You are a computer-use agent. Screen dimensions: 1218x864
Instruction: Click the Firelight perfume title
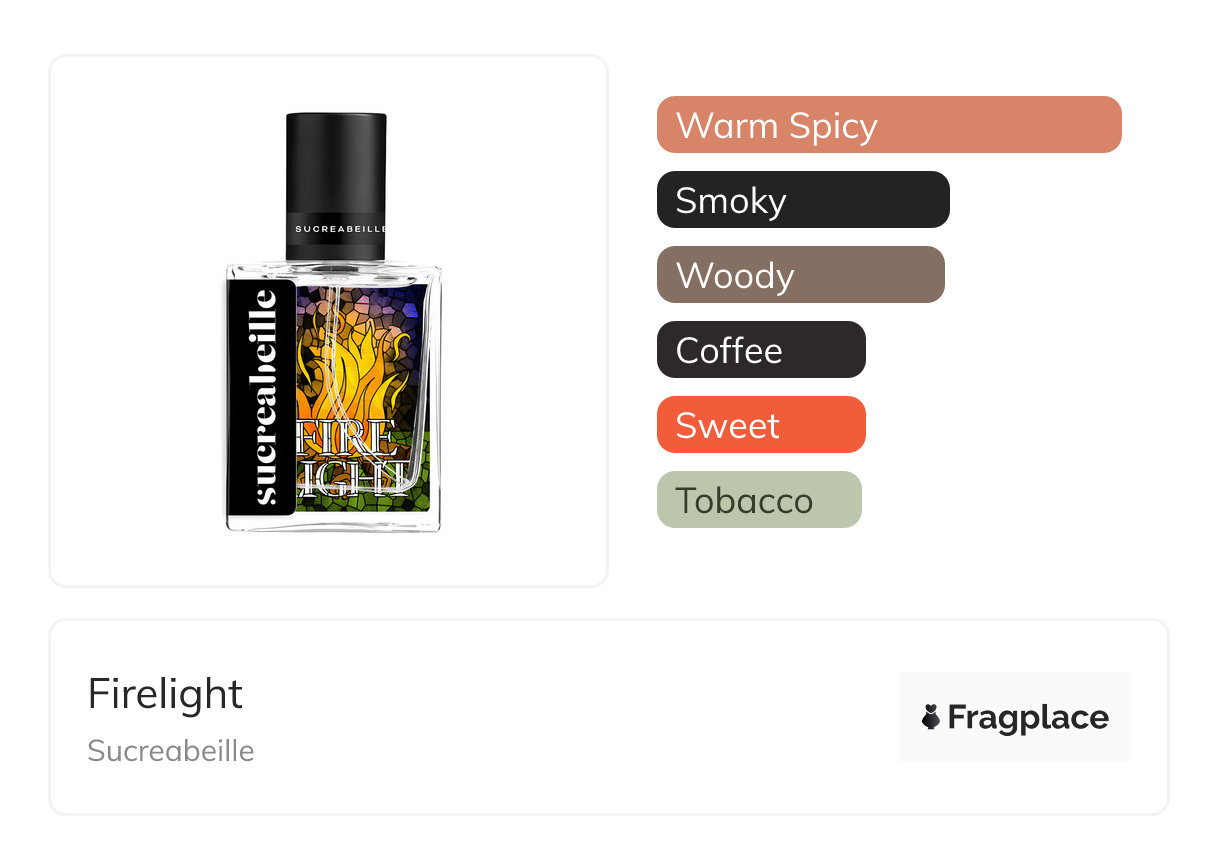[x=165, y=693]
